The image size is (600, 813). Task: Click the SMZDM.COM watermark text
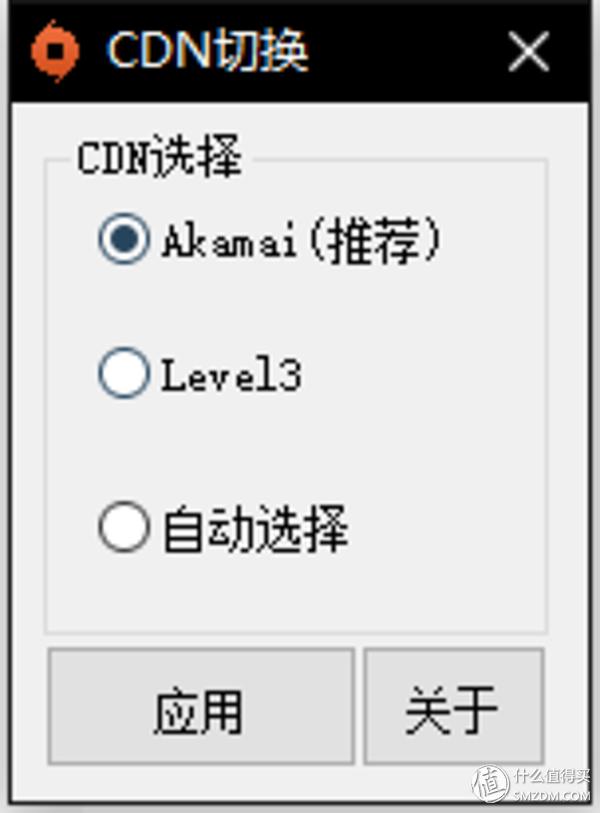(x=552, y=796)
